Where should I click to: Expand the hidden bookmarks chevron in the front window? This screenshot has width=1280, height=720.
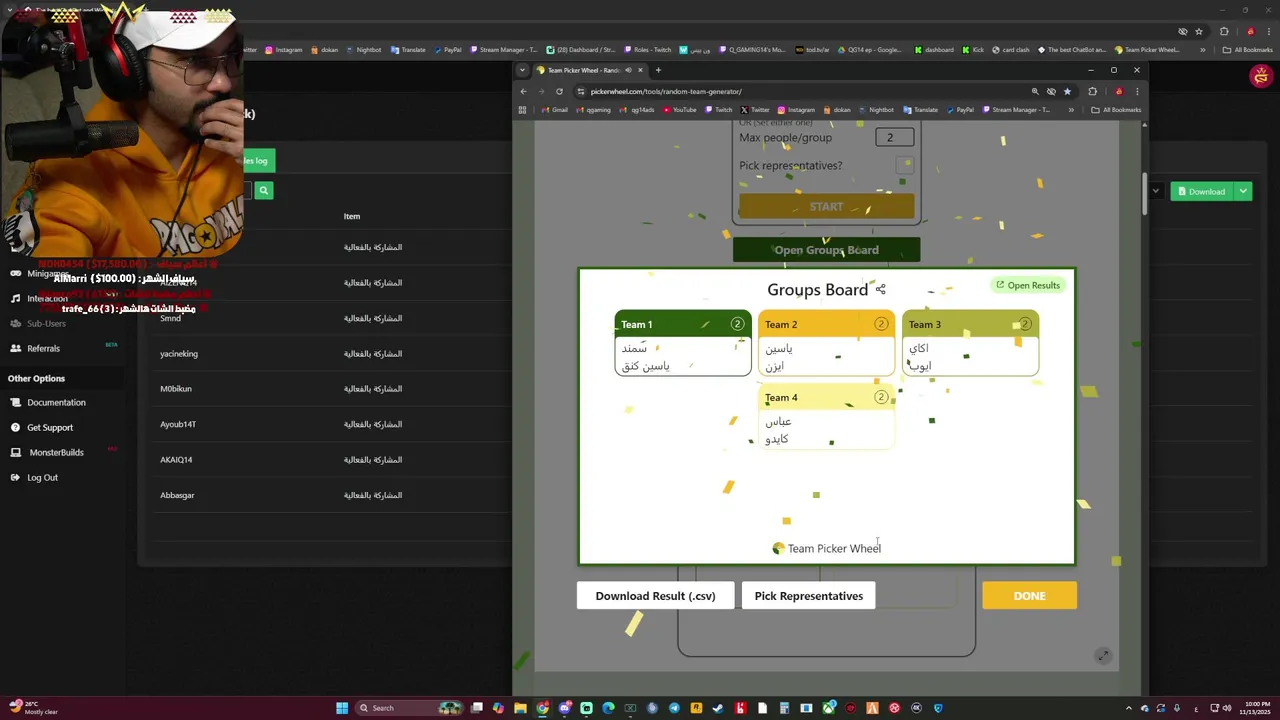[x=1071, y=110]
